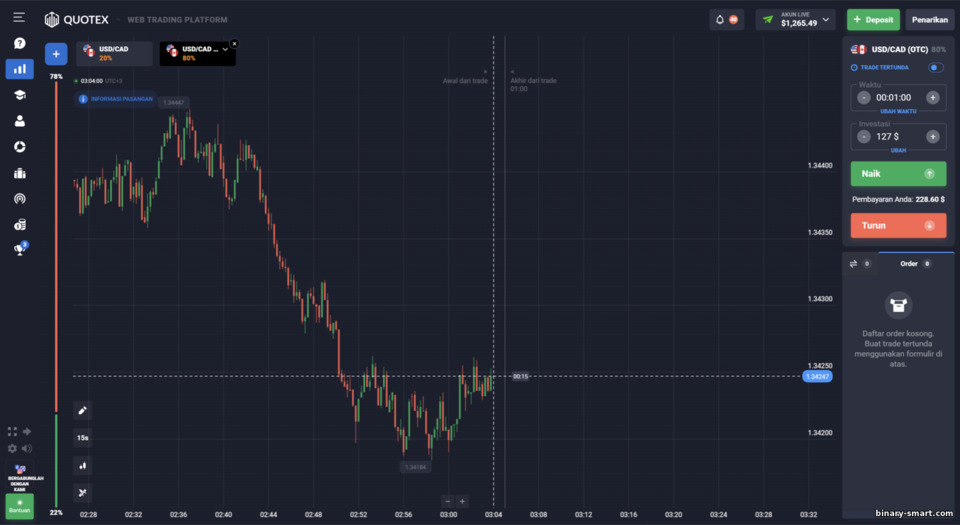960x525 pixels.
Task: Toggle fullscreen mode icon
Action: (12, 431)
